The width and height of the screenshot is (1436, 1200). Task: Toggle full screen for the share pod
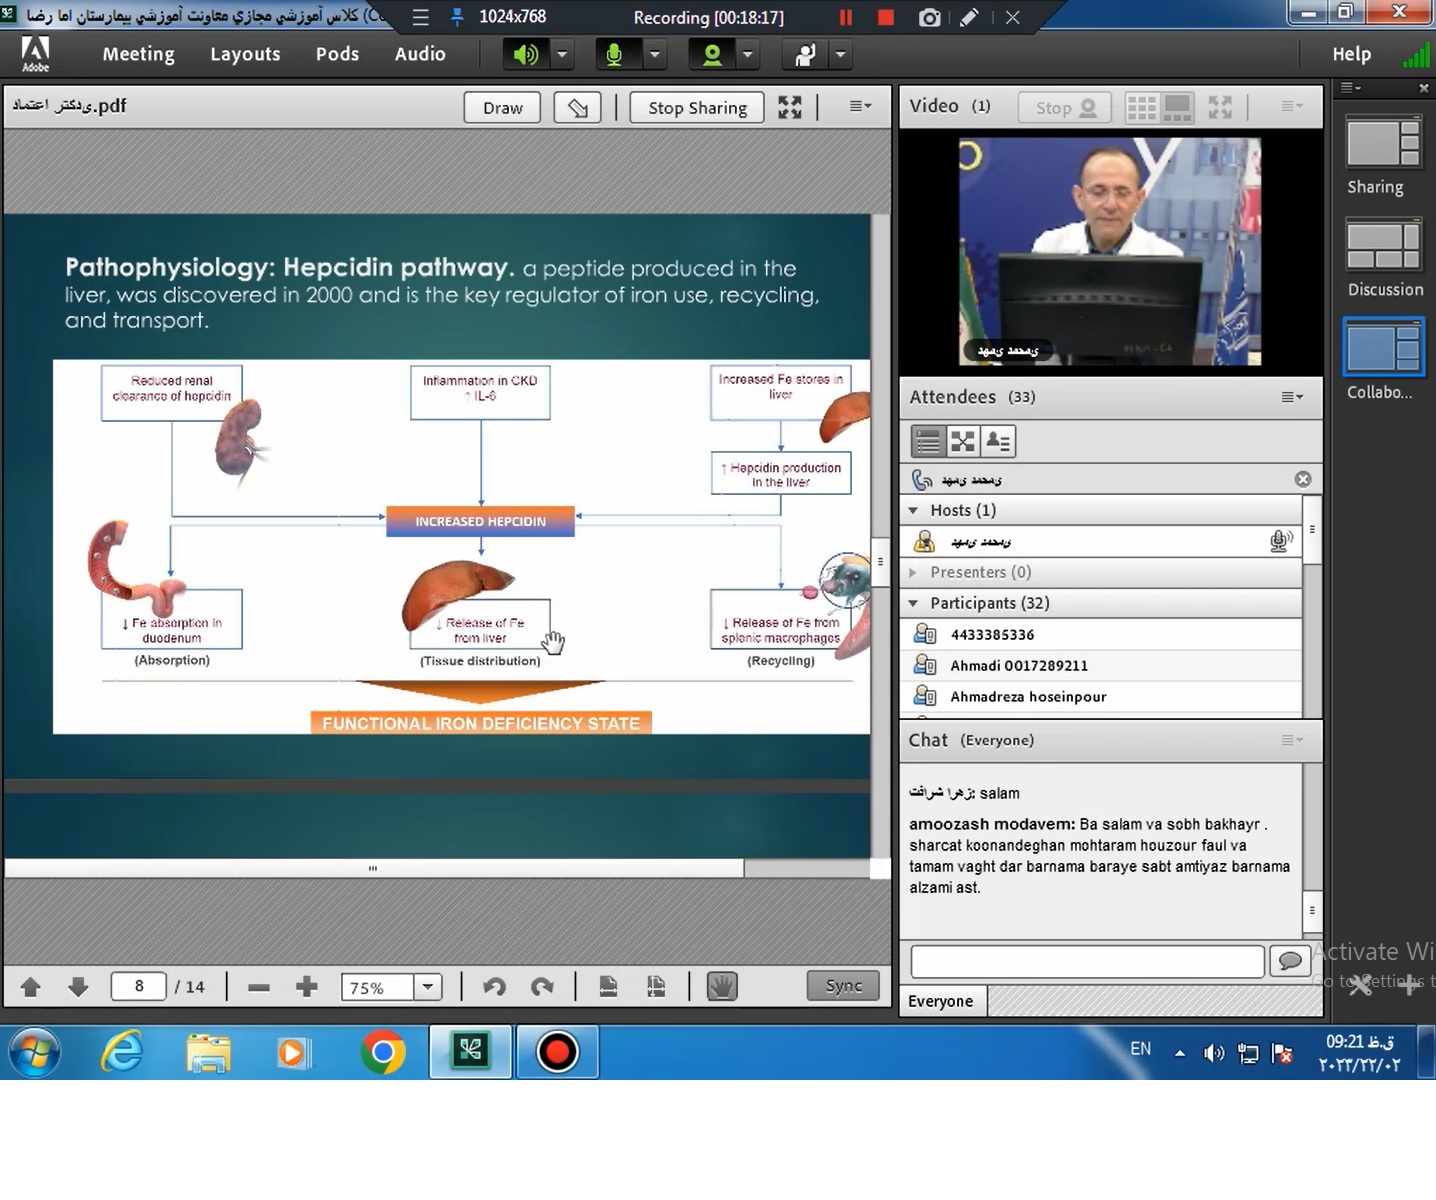click(790, 108)
